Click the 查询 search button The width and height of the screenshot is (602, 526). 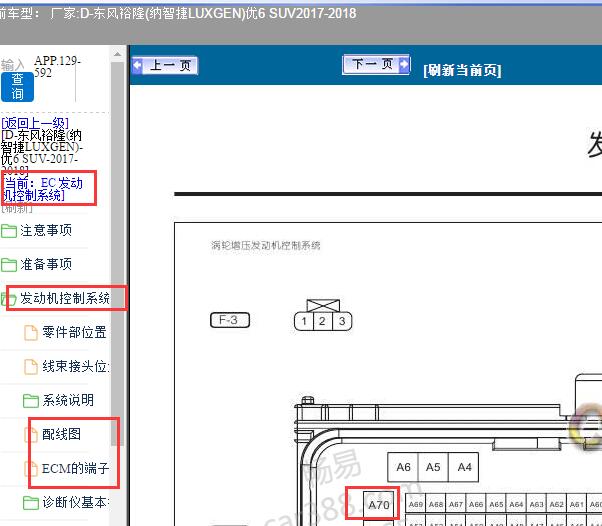coord(17,87)
